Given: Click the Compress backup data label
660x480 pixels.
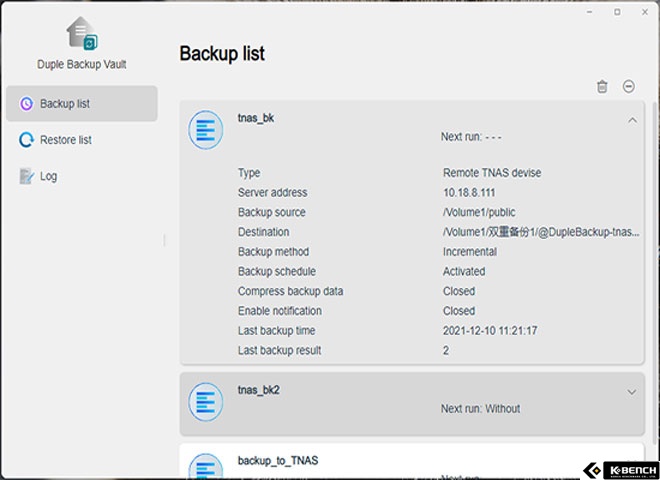Looking at the screenshot, I should [290, 291].
